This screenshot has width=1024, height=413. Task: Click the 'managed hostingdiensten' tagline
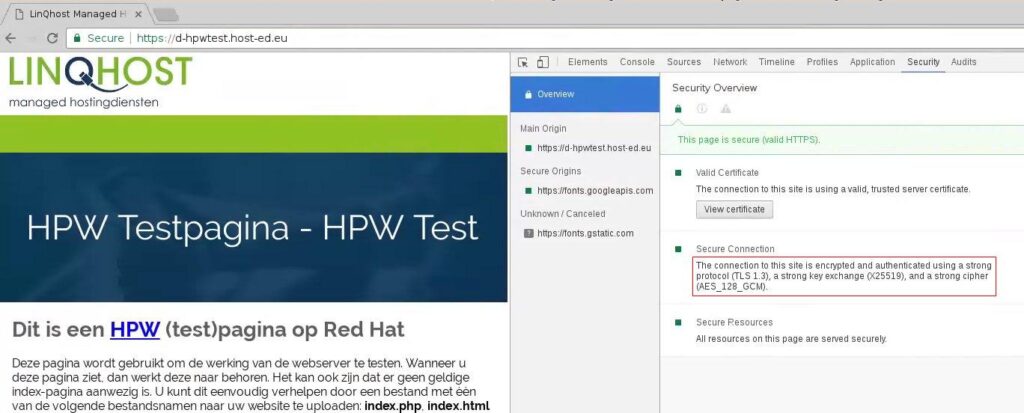(x=84, y=103)
